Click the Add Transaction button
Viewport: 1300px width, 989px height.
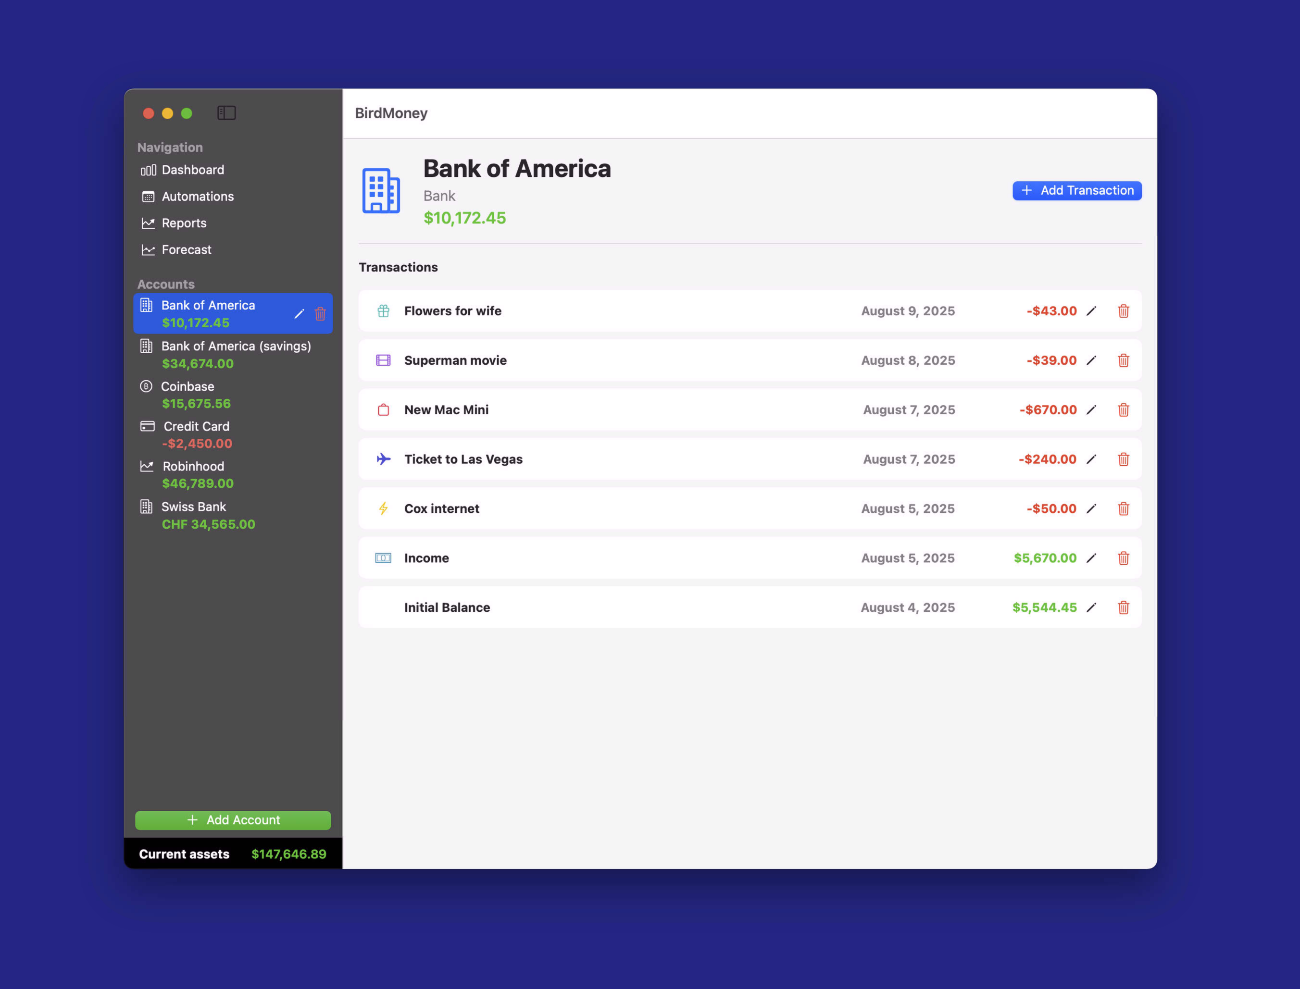[x=1077, y=190]
